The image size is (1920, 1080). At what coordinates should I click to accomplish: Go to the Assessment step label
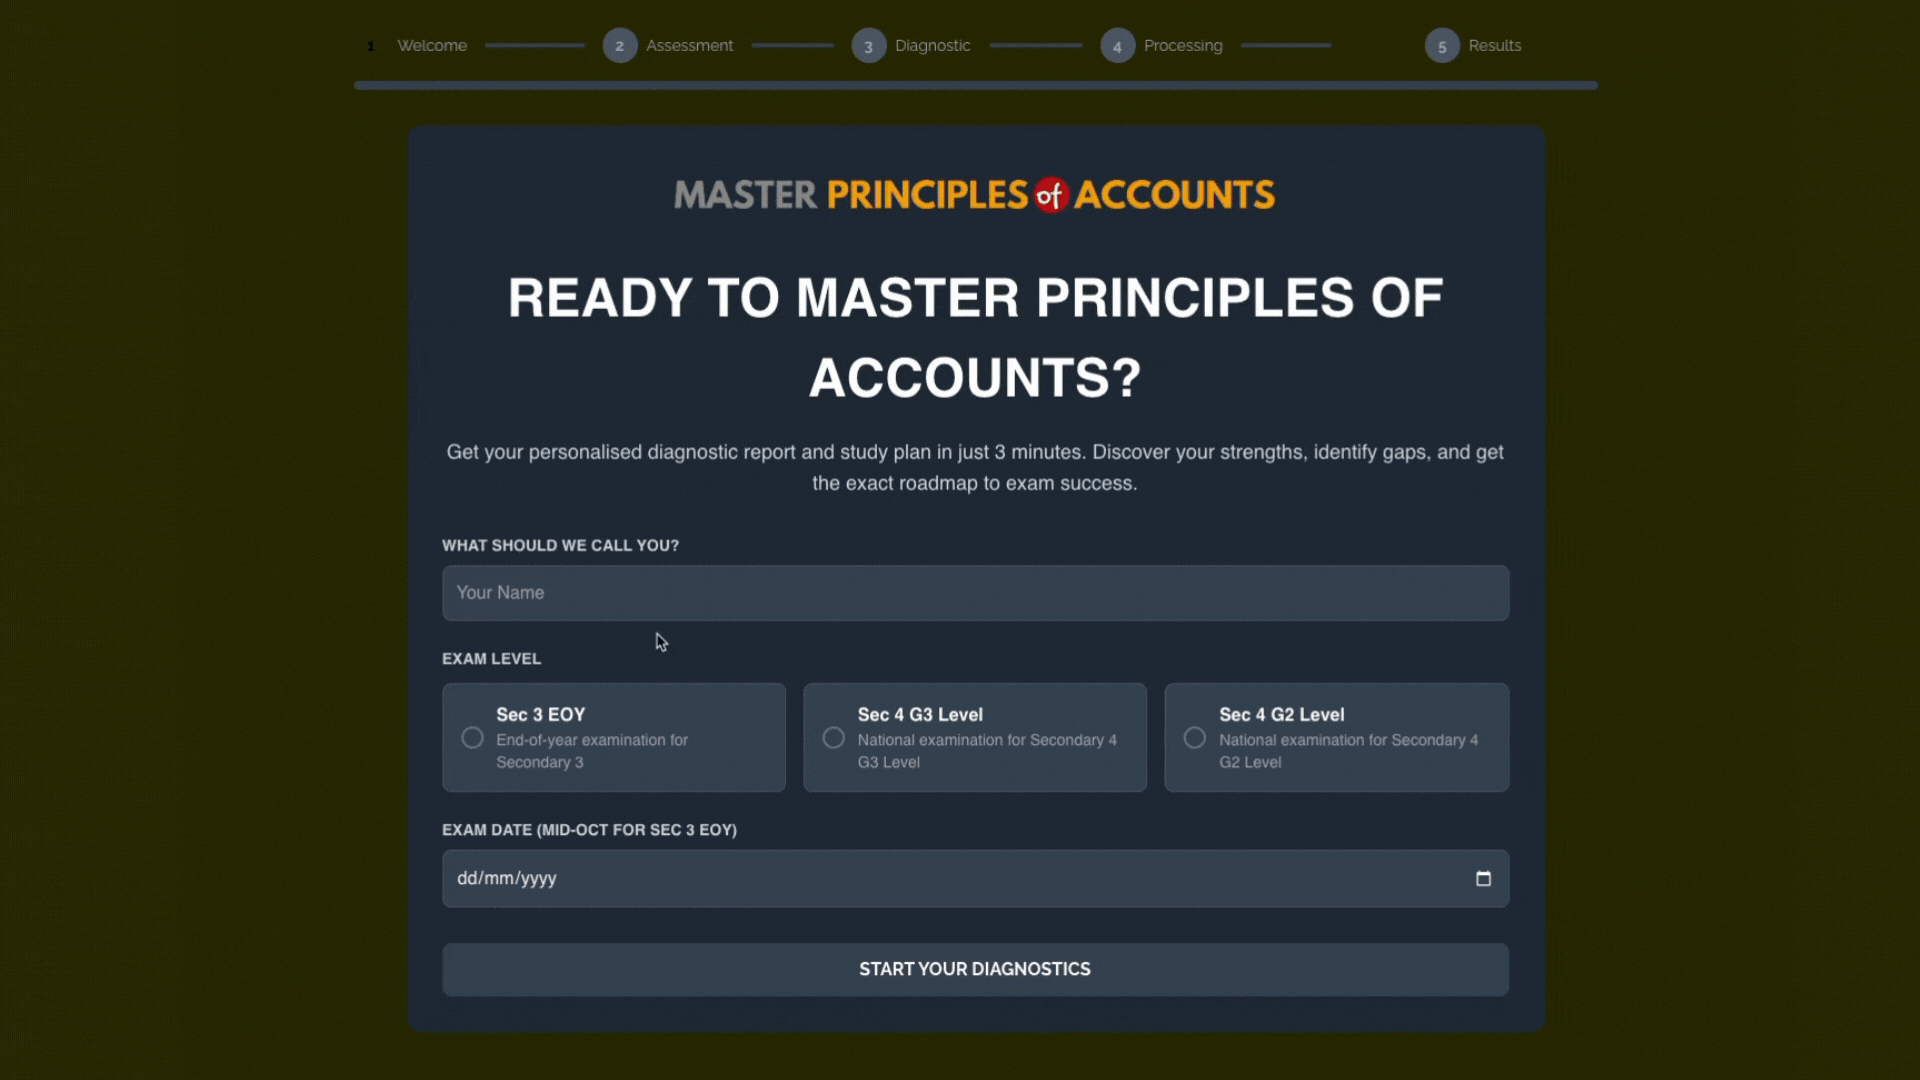[x=689, y=46]
